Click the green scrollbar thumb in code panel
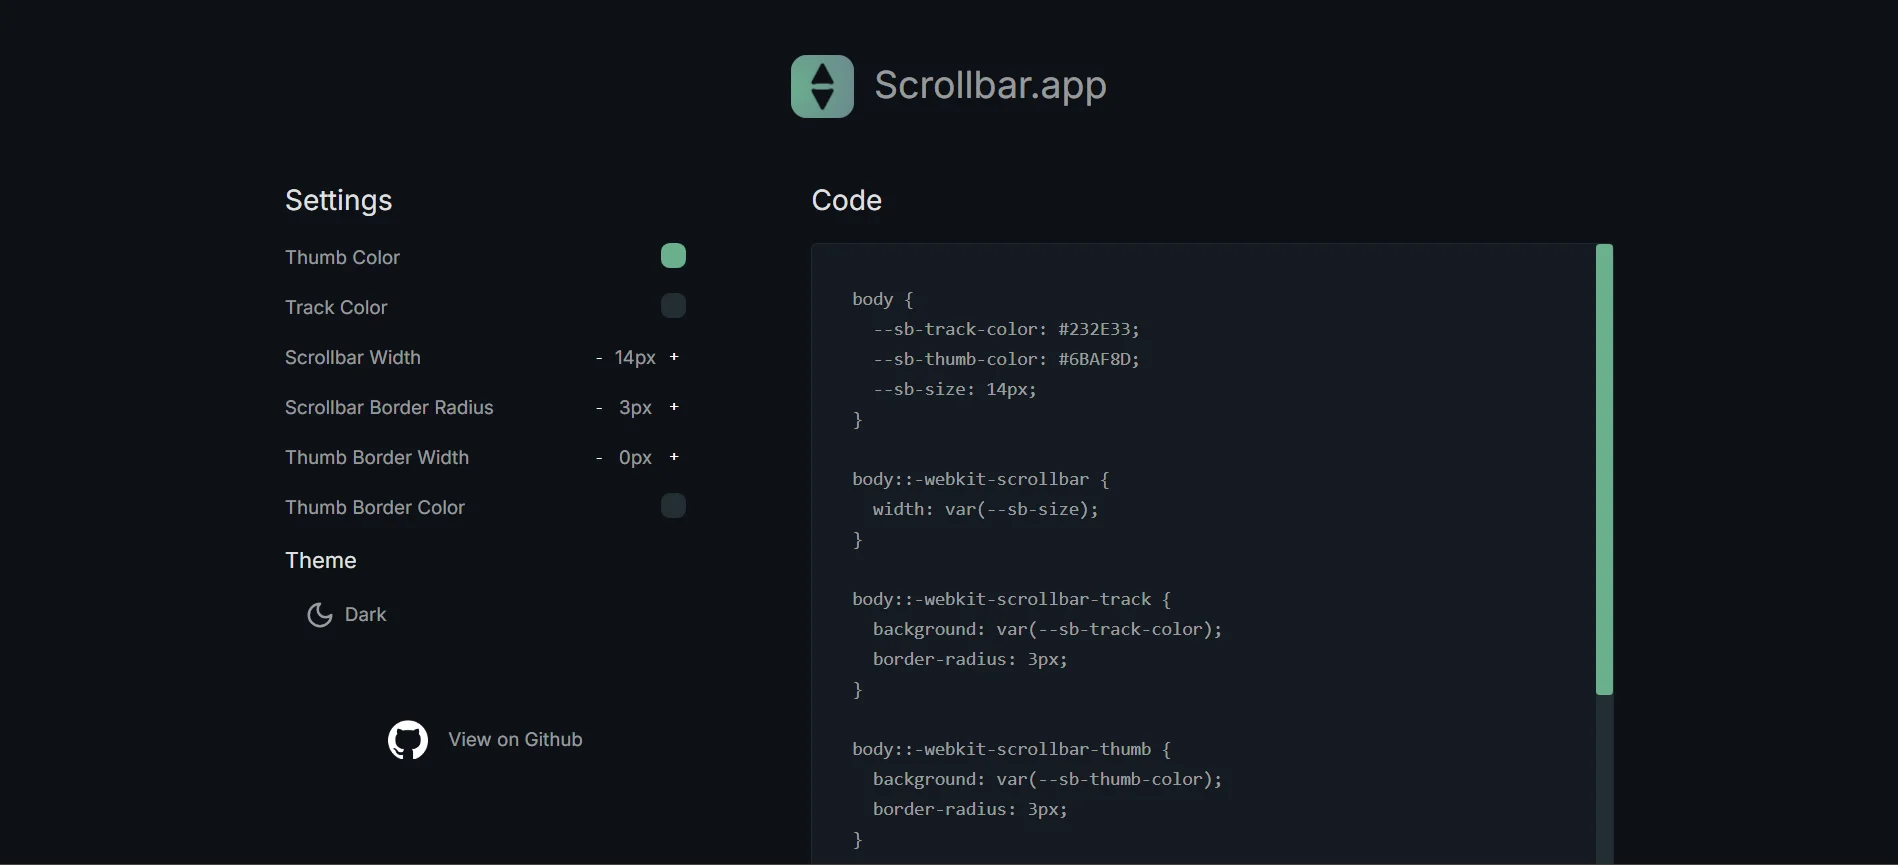 pyautogui.click(x=1604, y=469)
